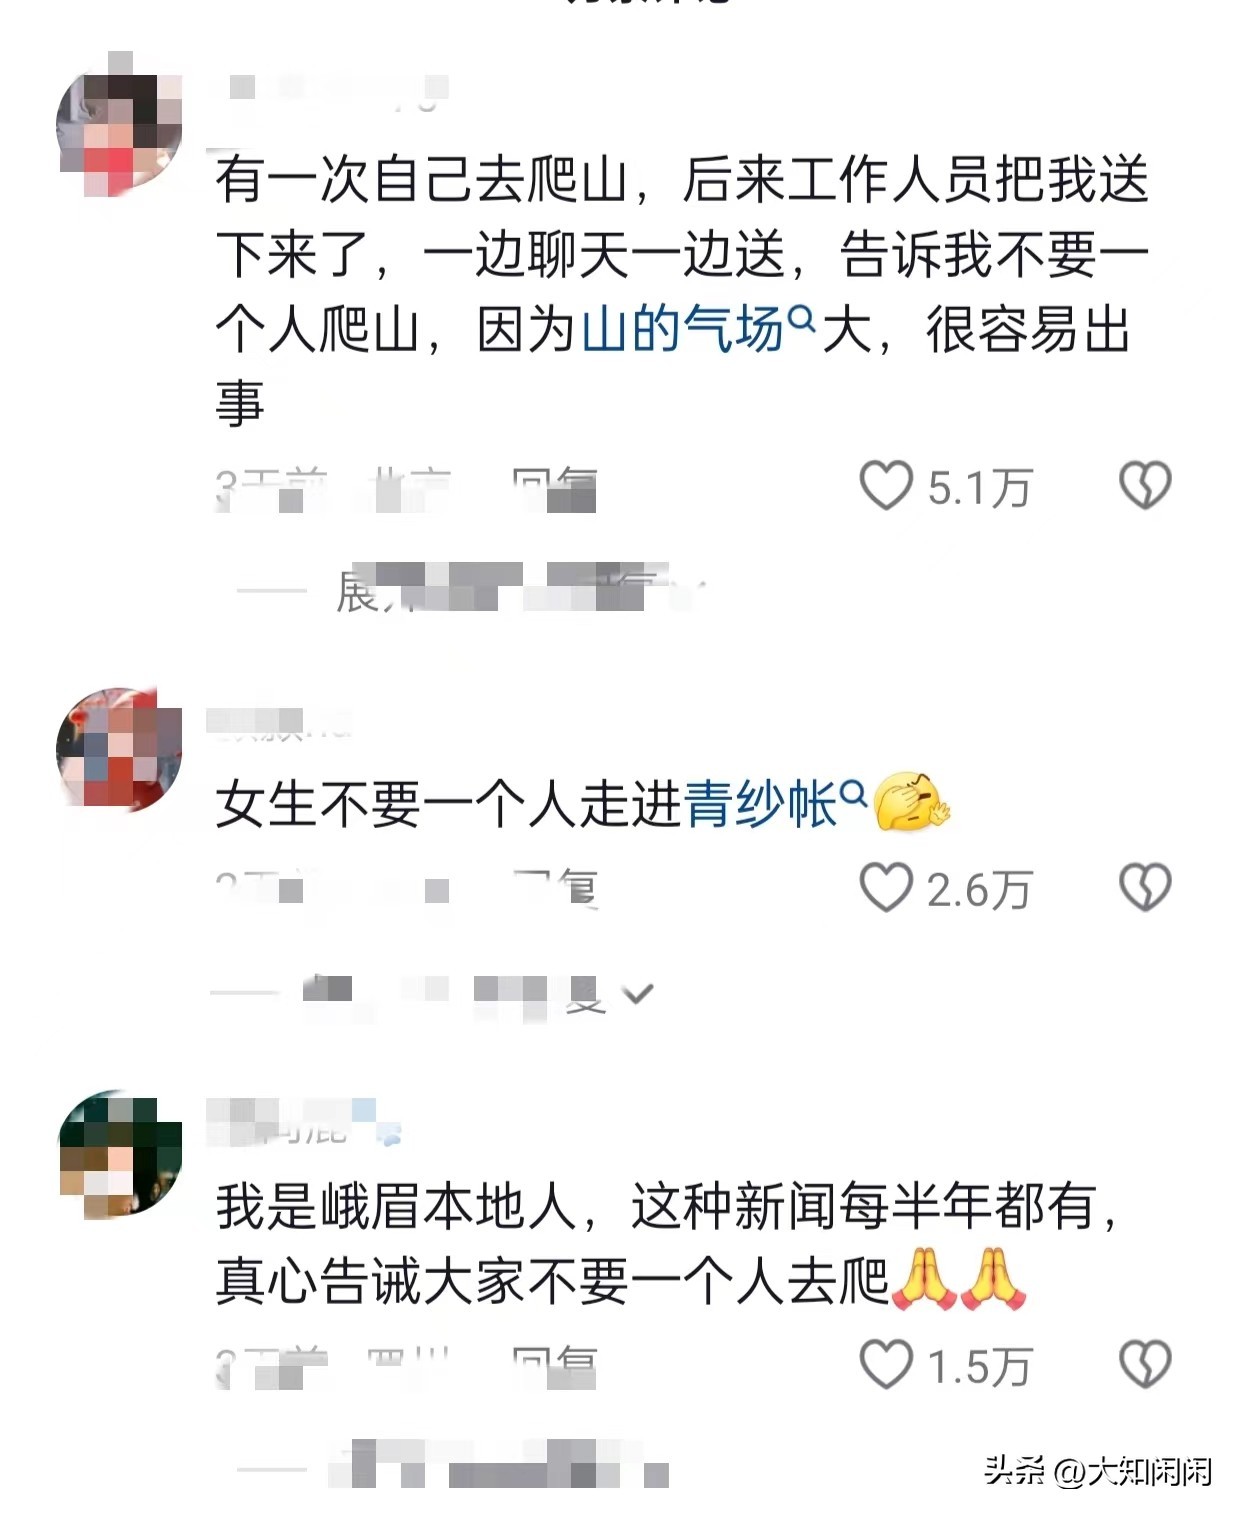Open the second commenter's avatar
The image size is (1240, 1514).
coord(119,749)
